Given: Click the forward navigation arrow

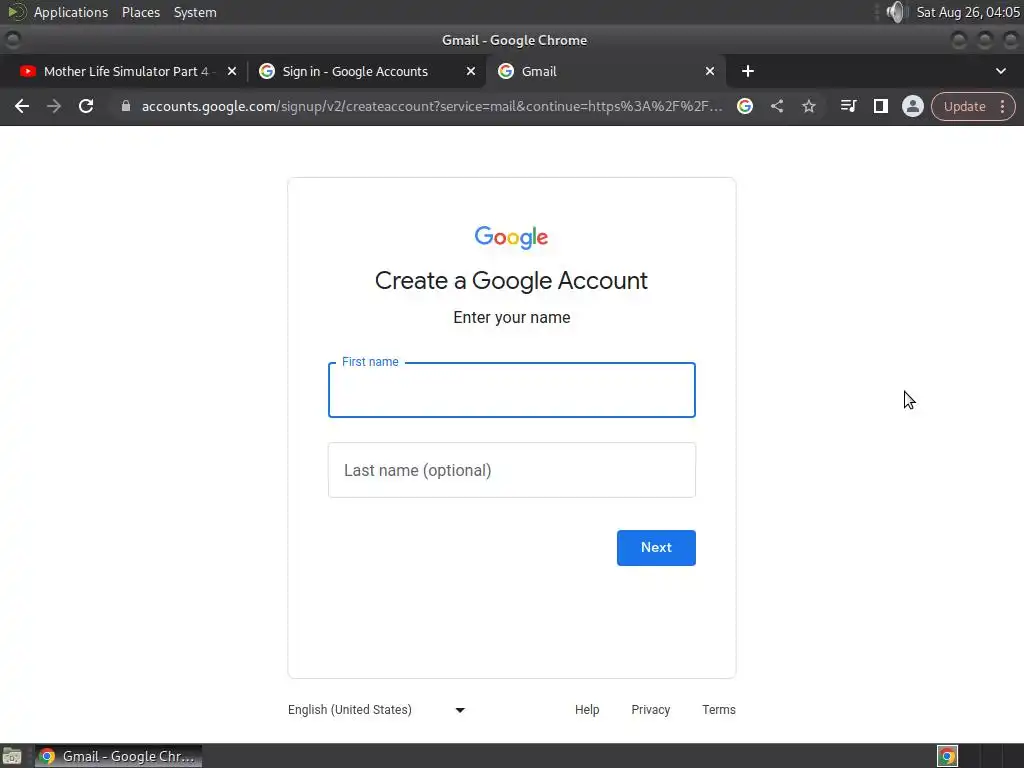Looking at the screenshot, I should click(x=54, y=106).
